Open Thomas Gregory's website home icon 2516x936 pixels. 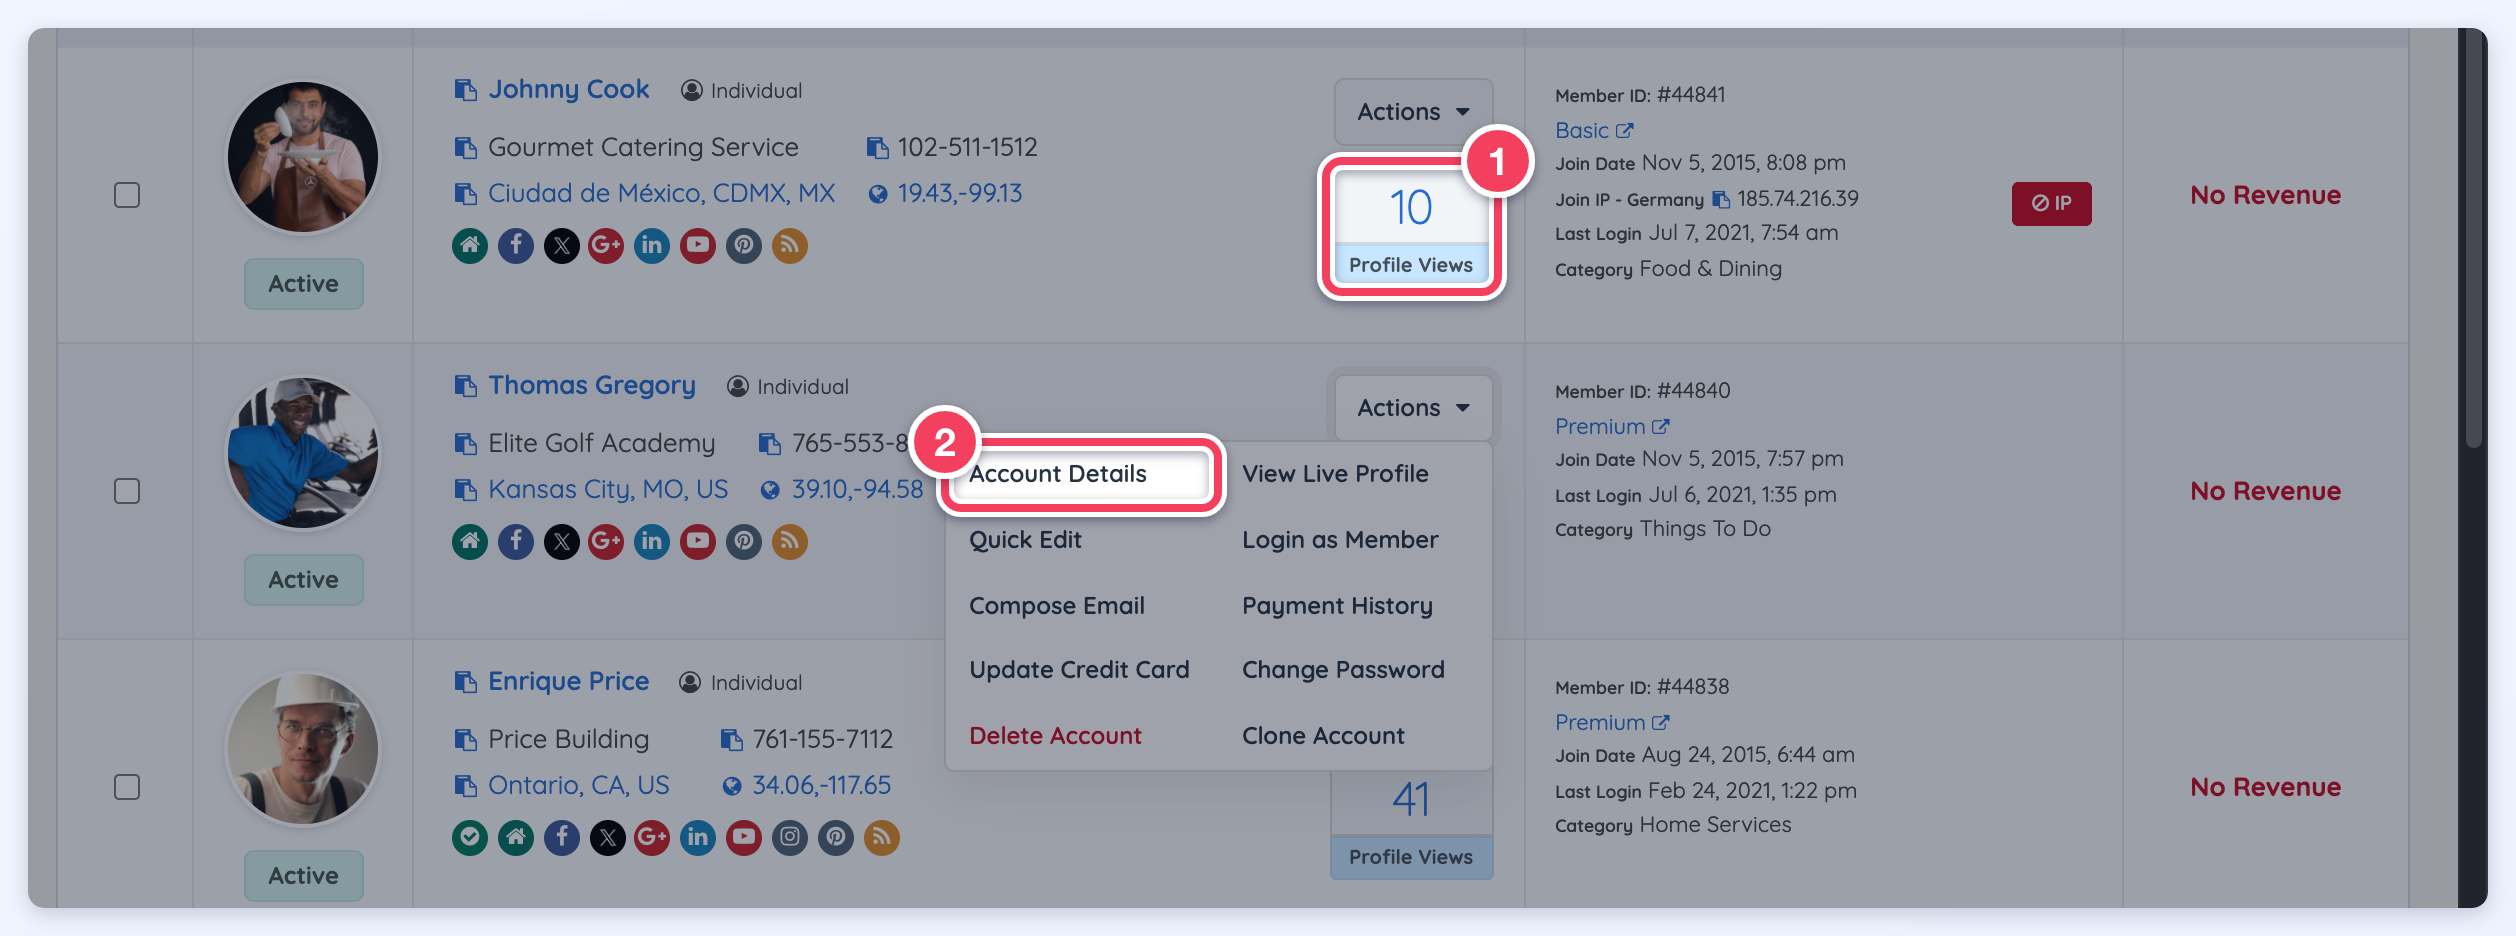pyautogui.click(x=470, y=541)
